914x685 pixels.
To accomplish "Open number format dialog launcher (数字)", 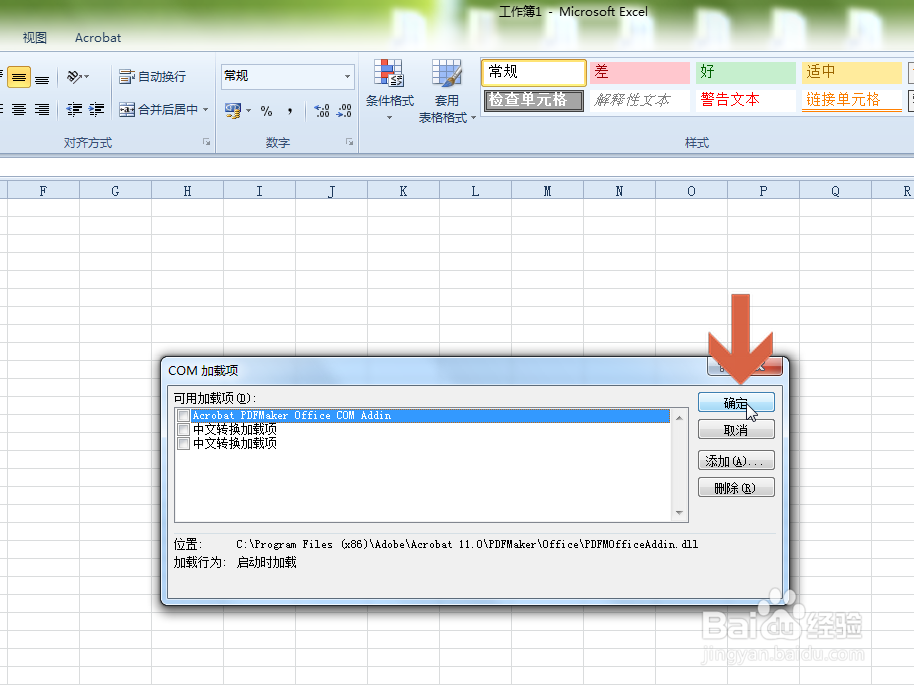I will [x=349, y=142].
